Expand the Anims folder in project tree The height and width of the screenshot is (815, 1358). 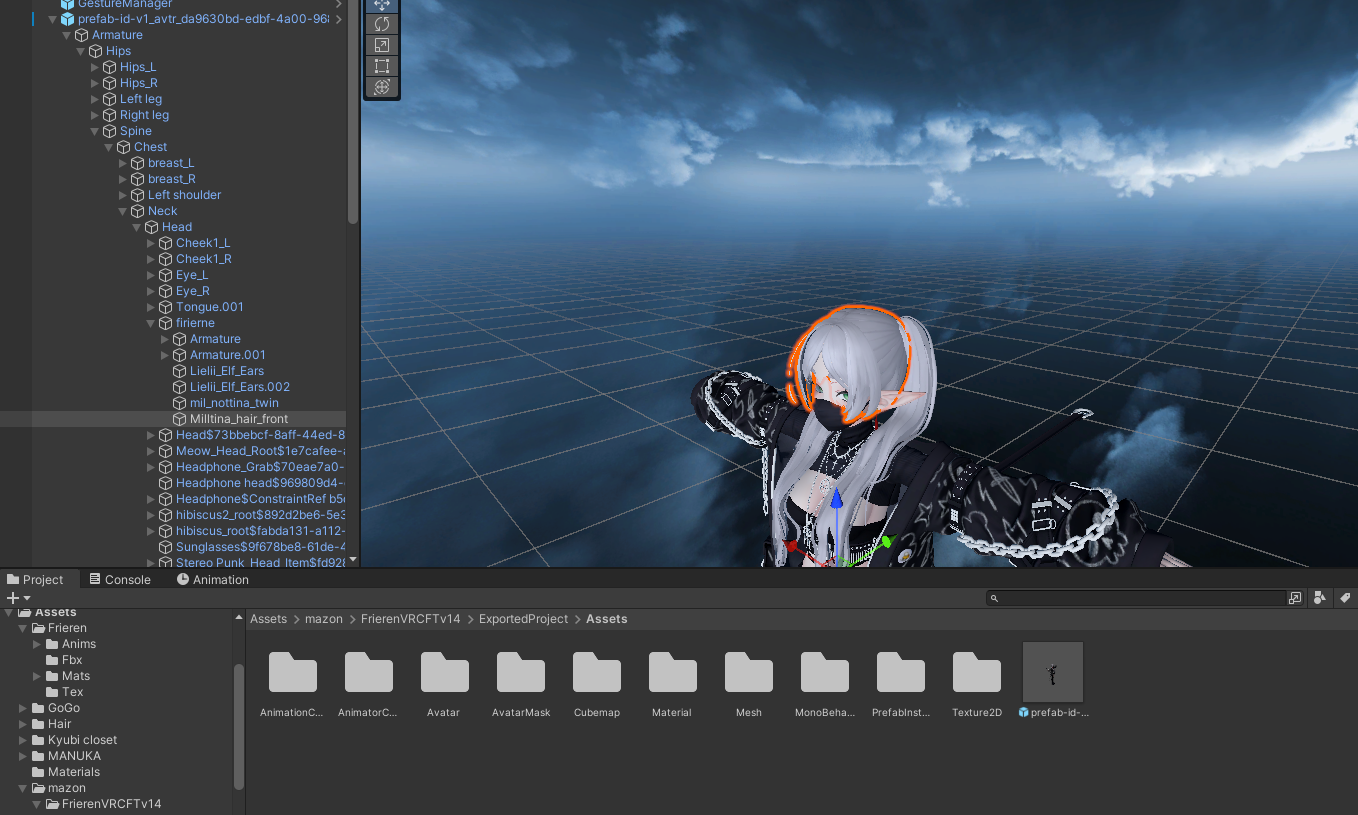pos(37,644)
